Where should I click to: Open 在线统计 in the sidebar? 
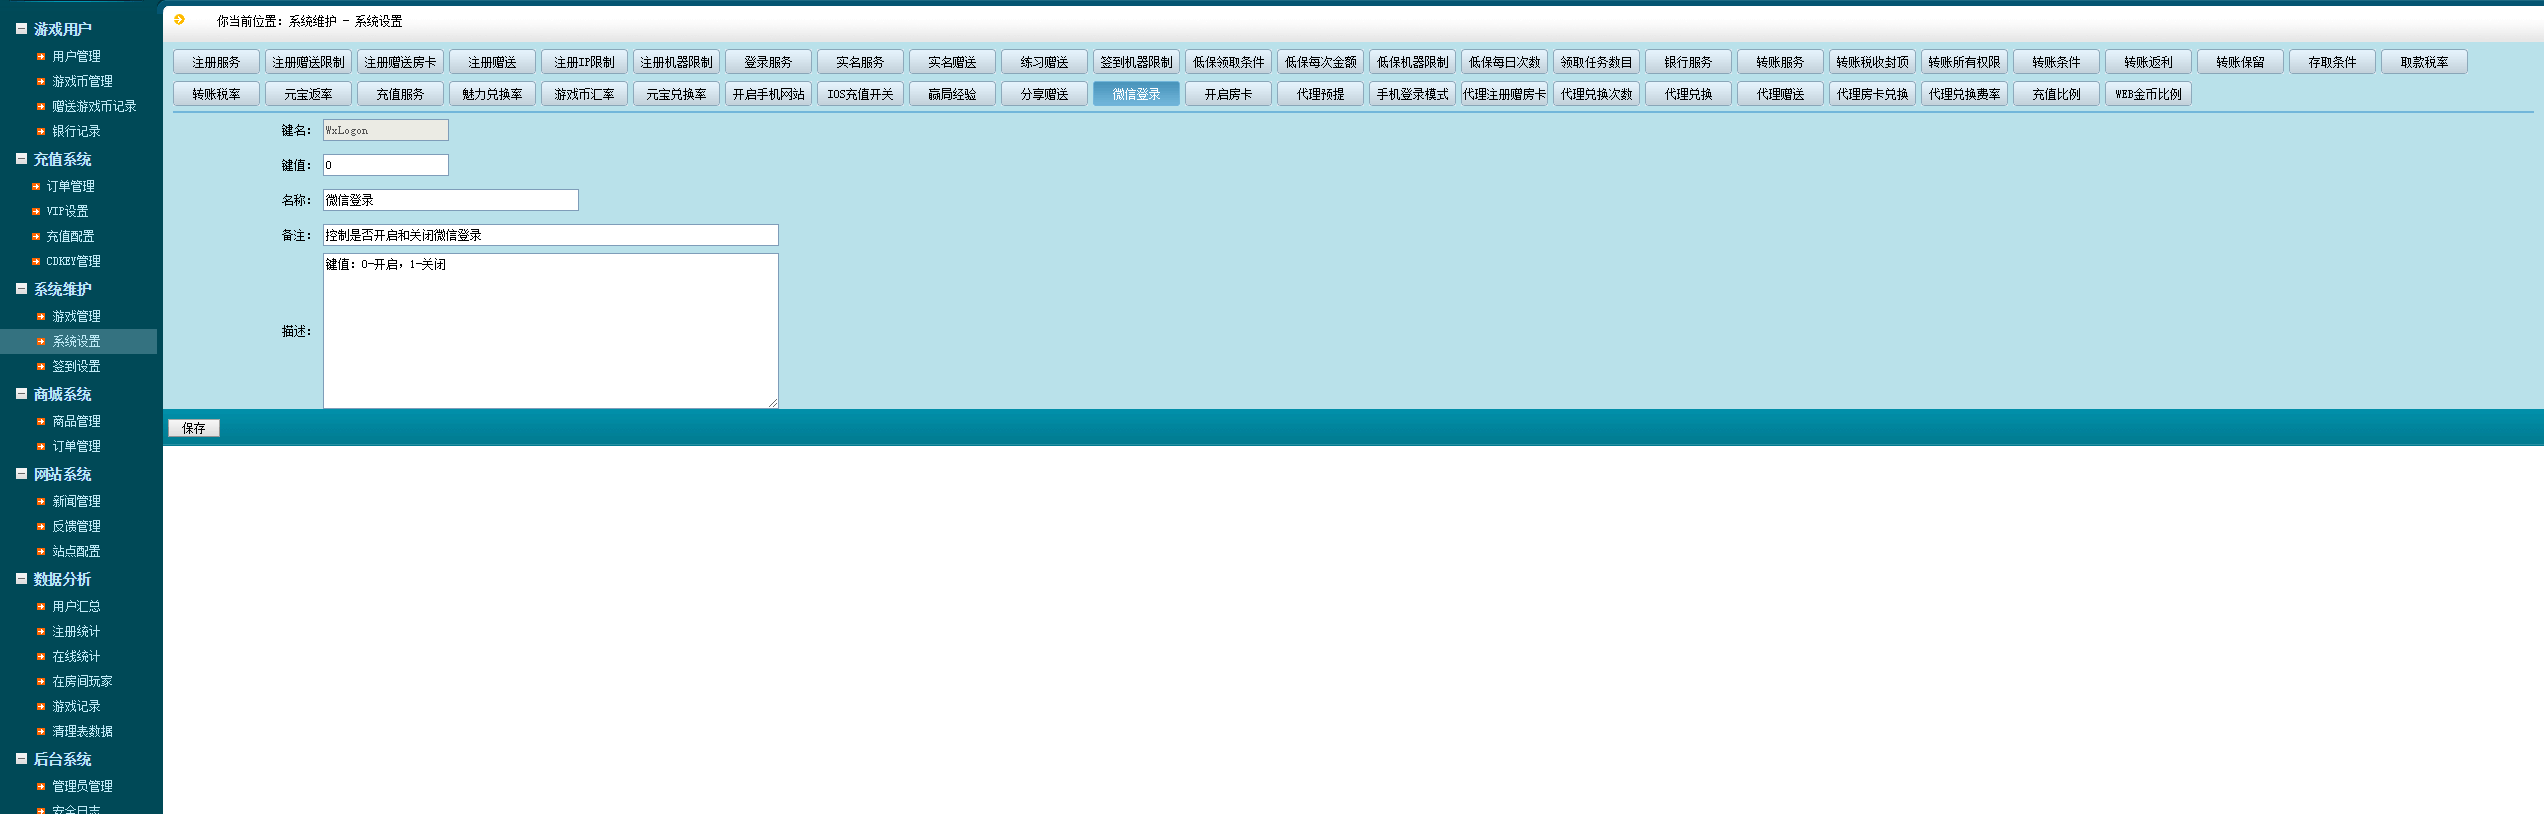coord(76,657)
